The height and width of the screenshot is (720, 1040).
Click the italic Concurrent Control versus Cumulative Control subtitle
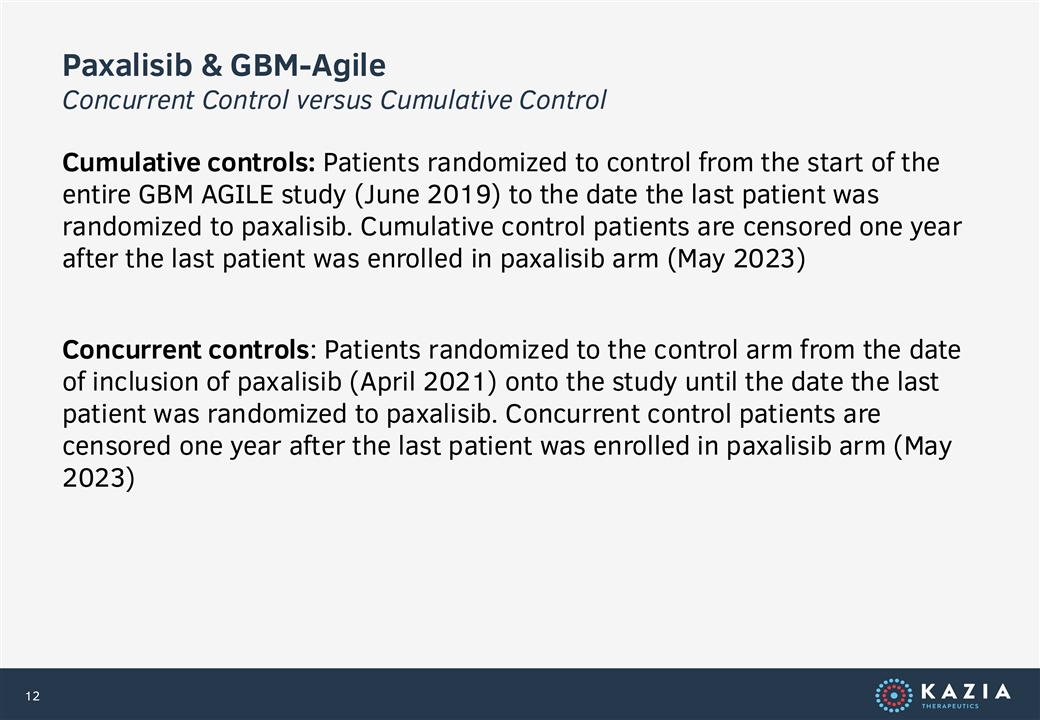(334, 100)
